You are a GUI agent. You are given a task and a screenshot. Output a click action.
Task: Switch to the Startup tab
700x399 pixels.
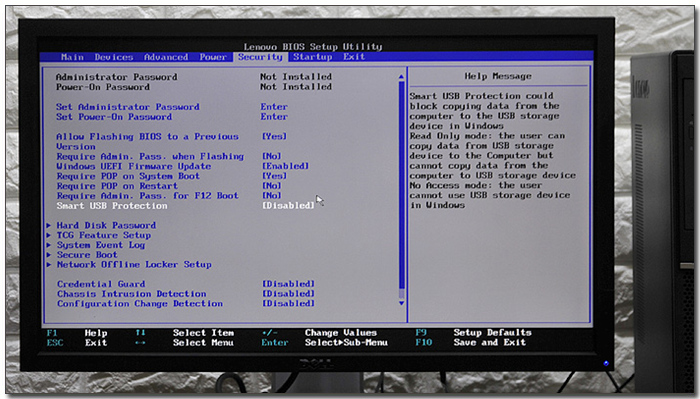click(x=312, y=57)
